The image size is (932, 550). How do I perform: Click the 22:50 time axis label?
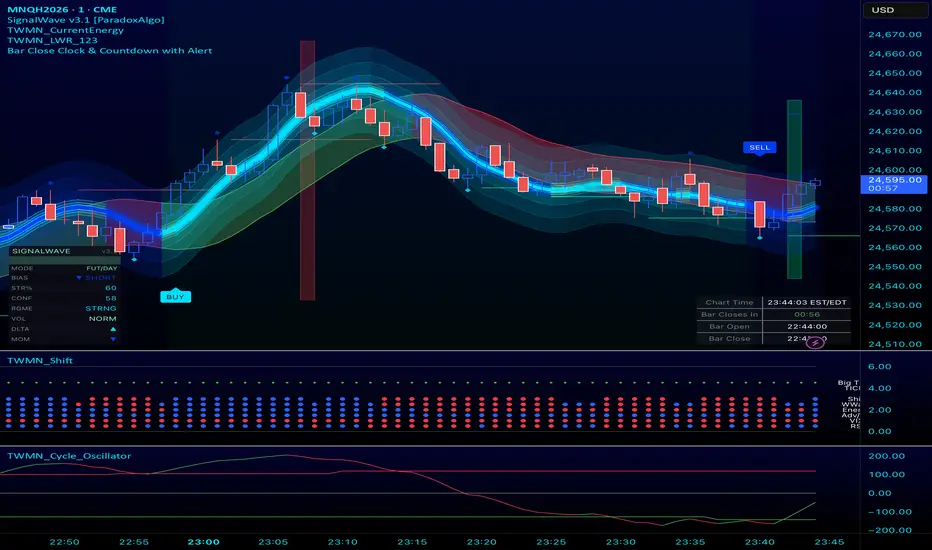click(64, 542)
